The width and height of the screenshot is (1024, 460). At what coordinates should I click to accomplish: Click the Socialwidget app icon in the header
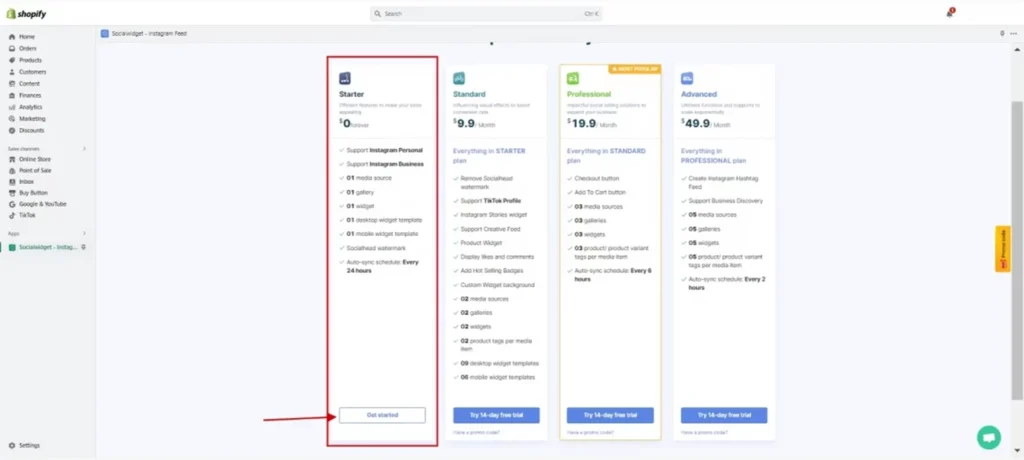click(104, 33)
